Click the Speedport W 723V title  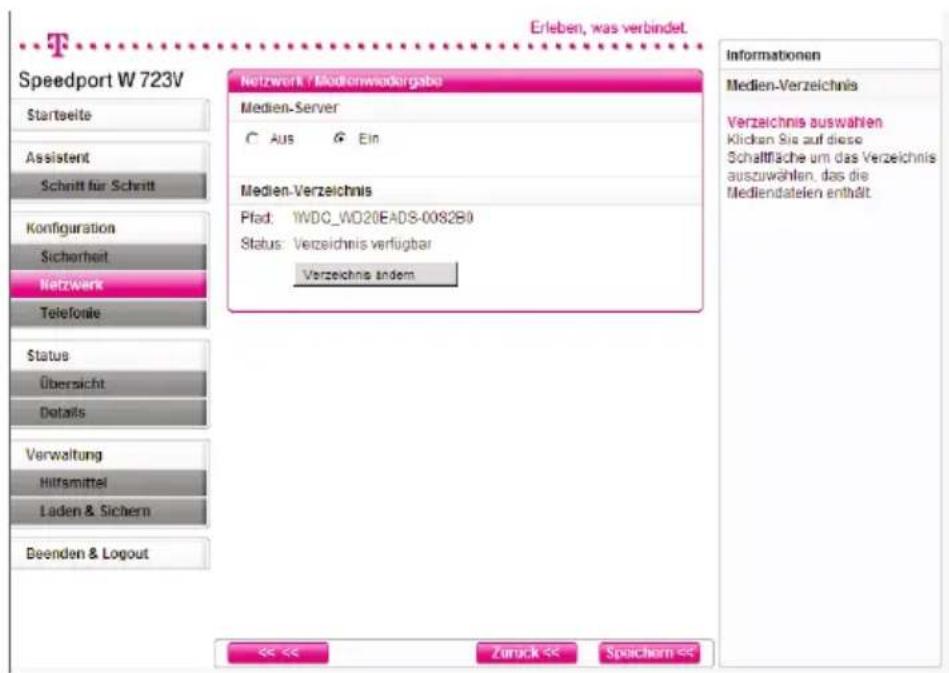click(x=100, y=80)
